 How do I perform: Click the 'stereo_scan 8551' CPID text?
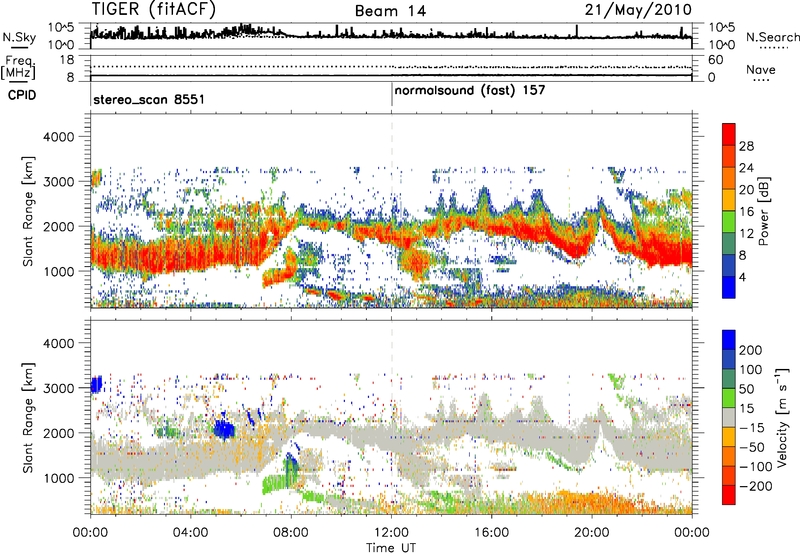tap(148, 99)
